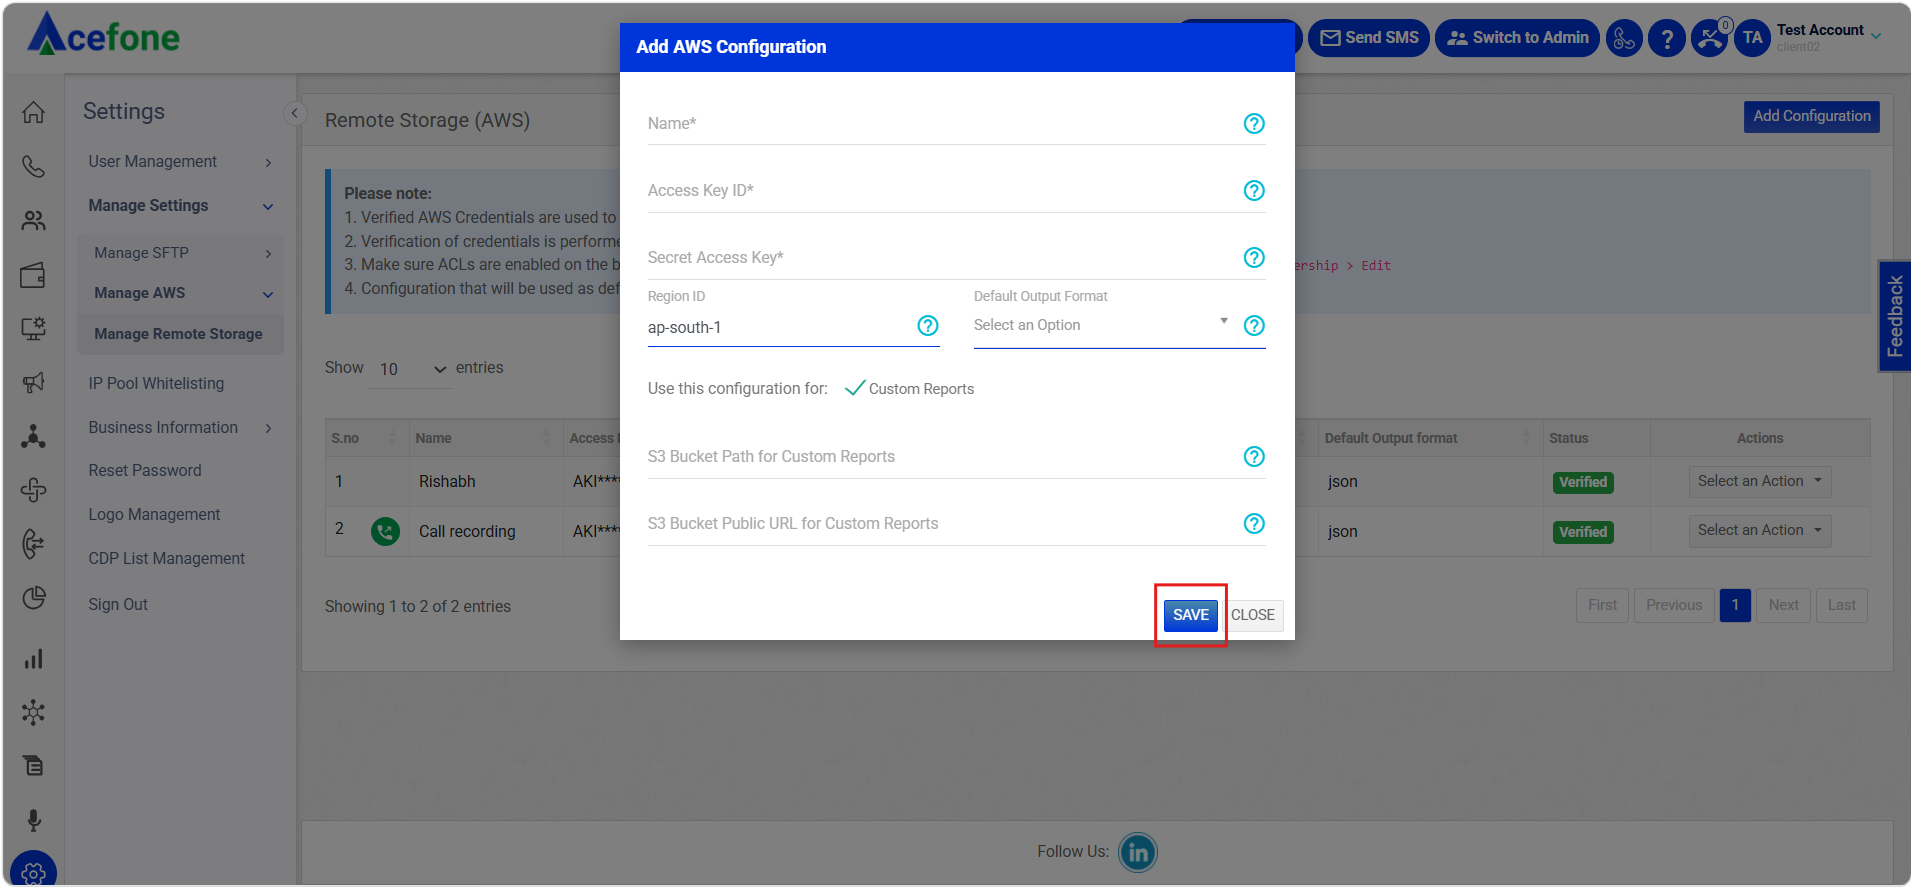Click the help icon beside Name field
Image resolution: width=1911 pixels, height=888 pixels.
[x=1254, y=123]
